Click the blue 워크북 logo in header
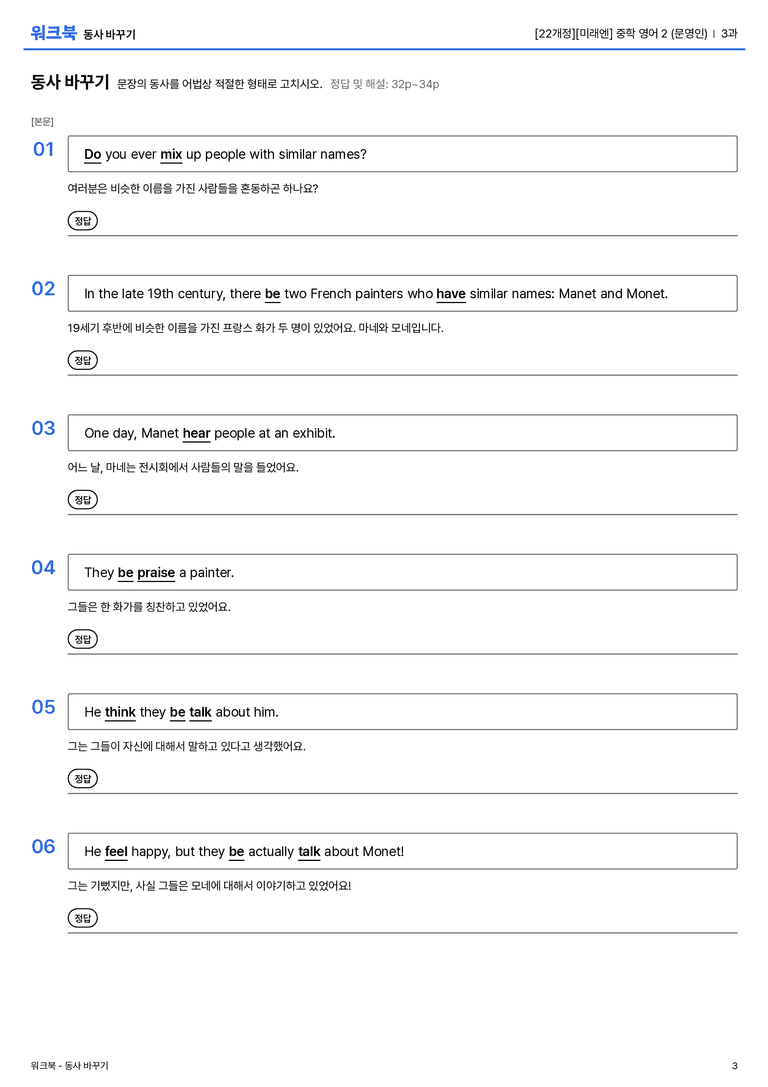This screenshot has width=768, height=1087. (53, 33)
